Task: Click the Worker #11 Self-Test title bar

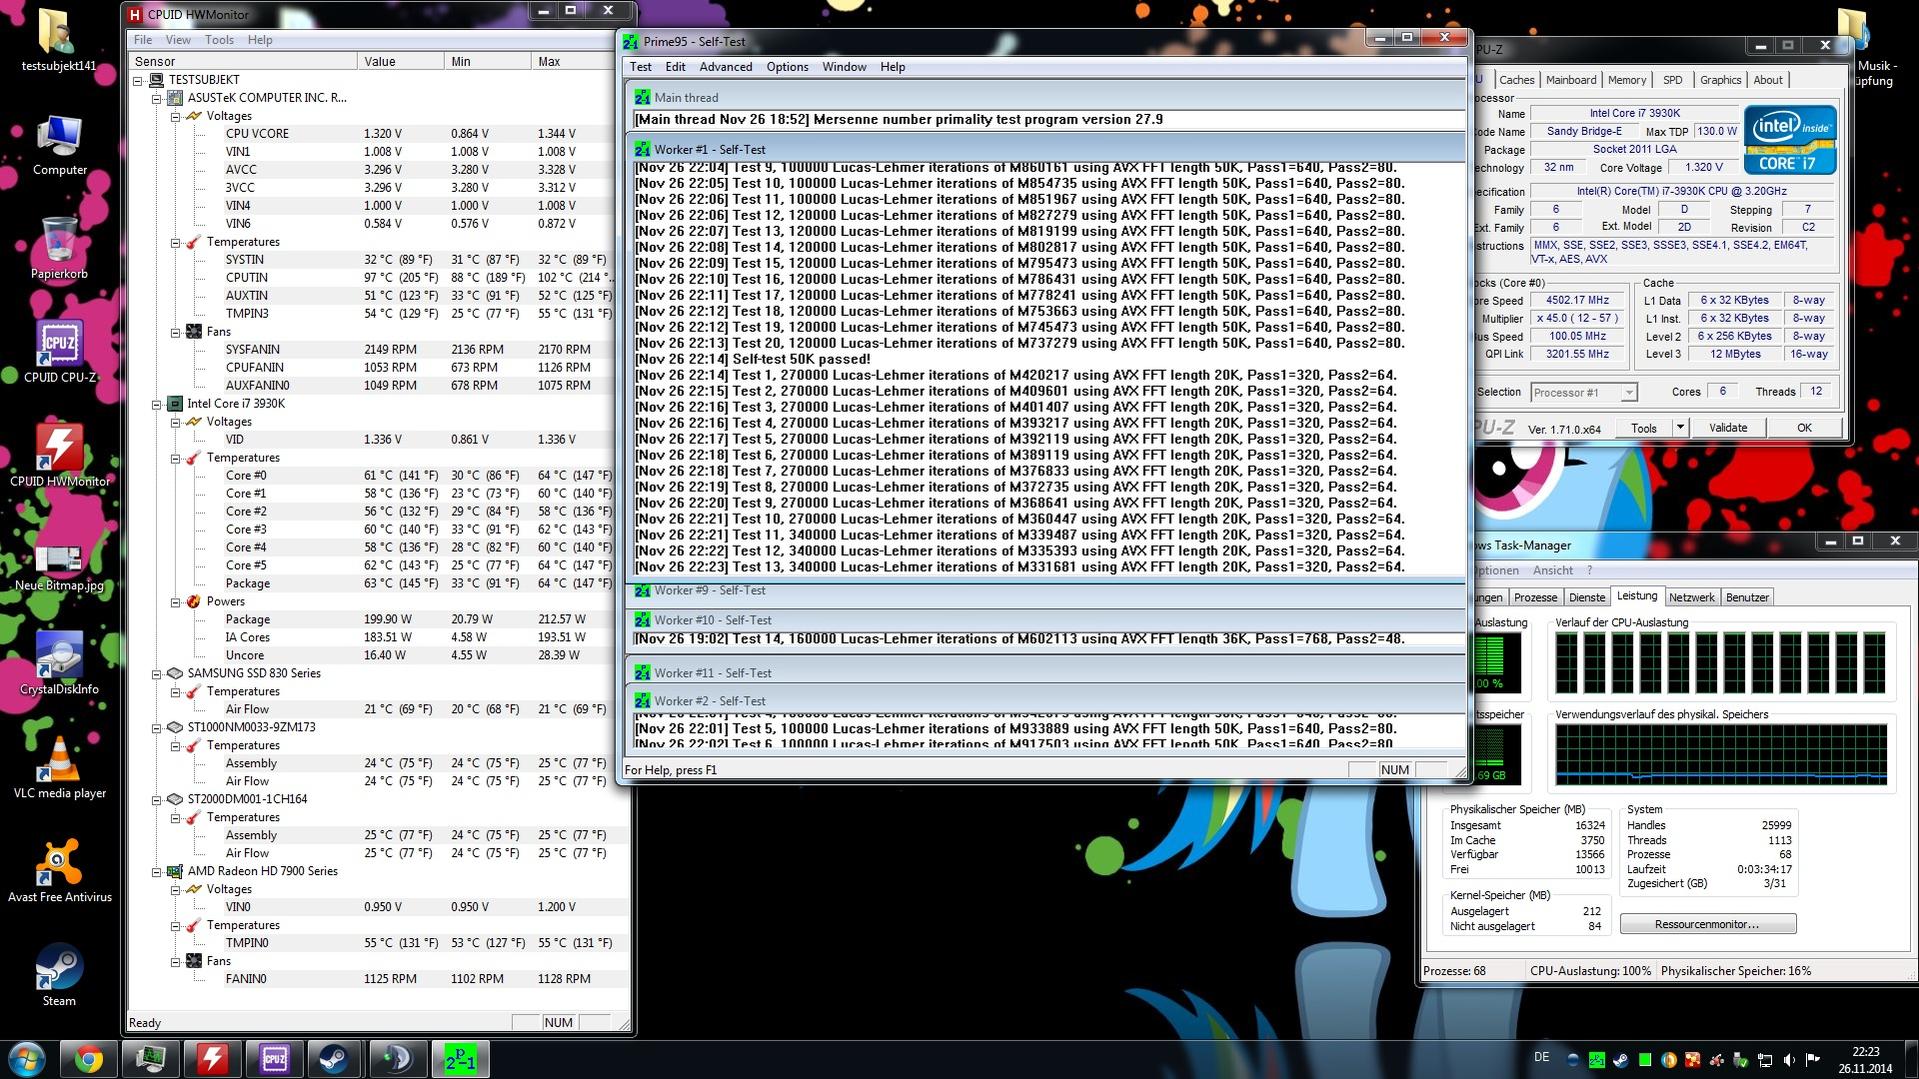Action: point(1045,673)
